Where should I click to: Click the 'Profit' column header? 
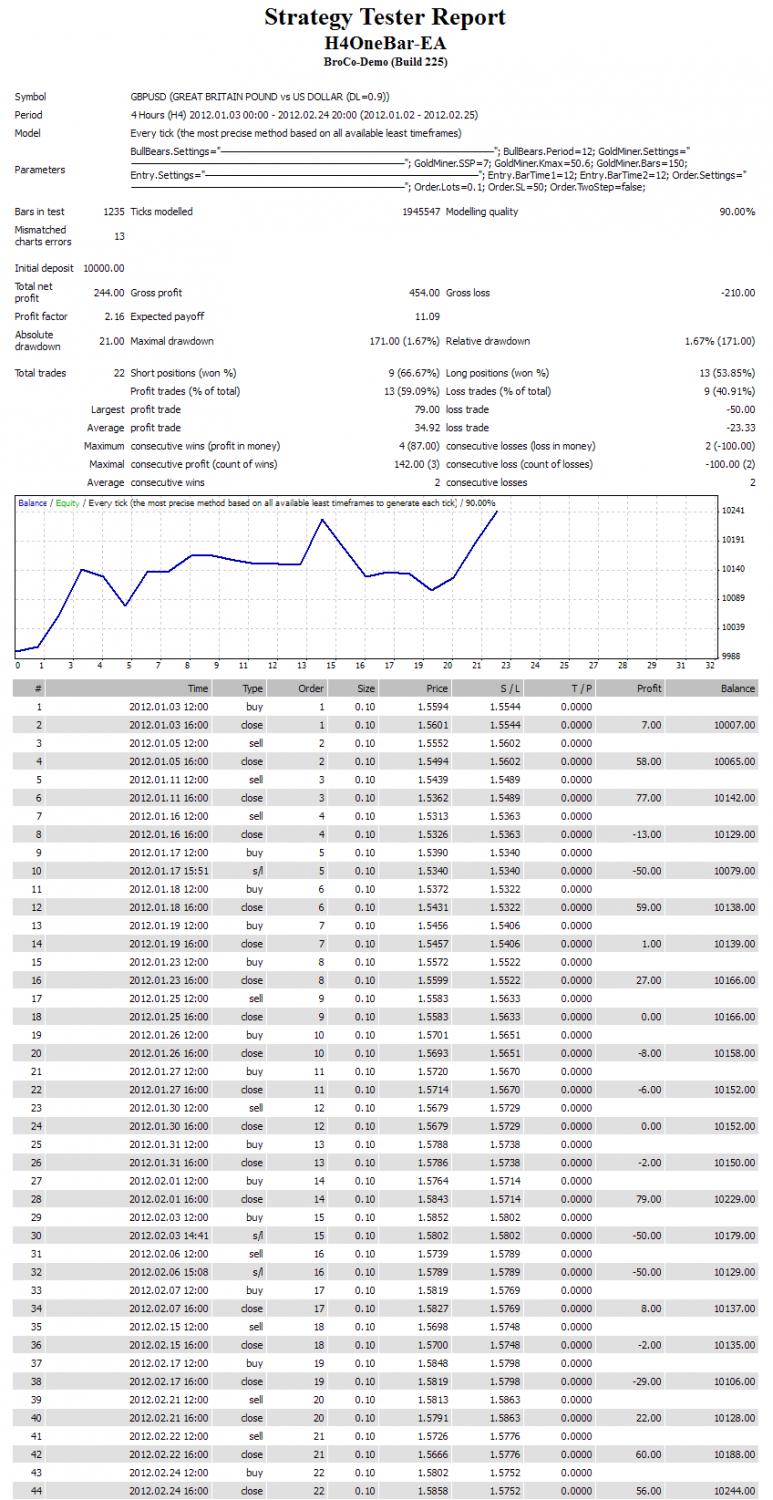(x=649, y=688)
